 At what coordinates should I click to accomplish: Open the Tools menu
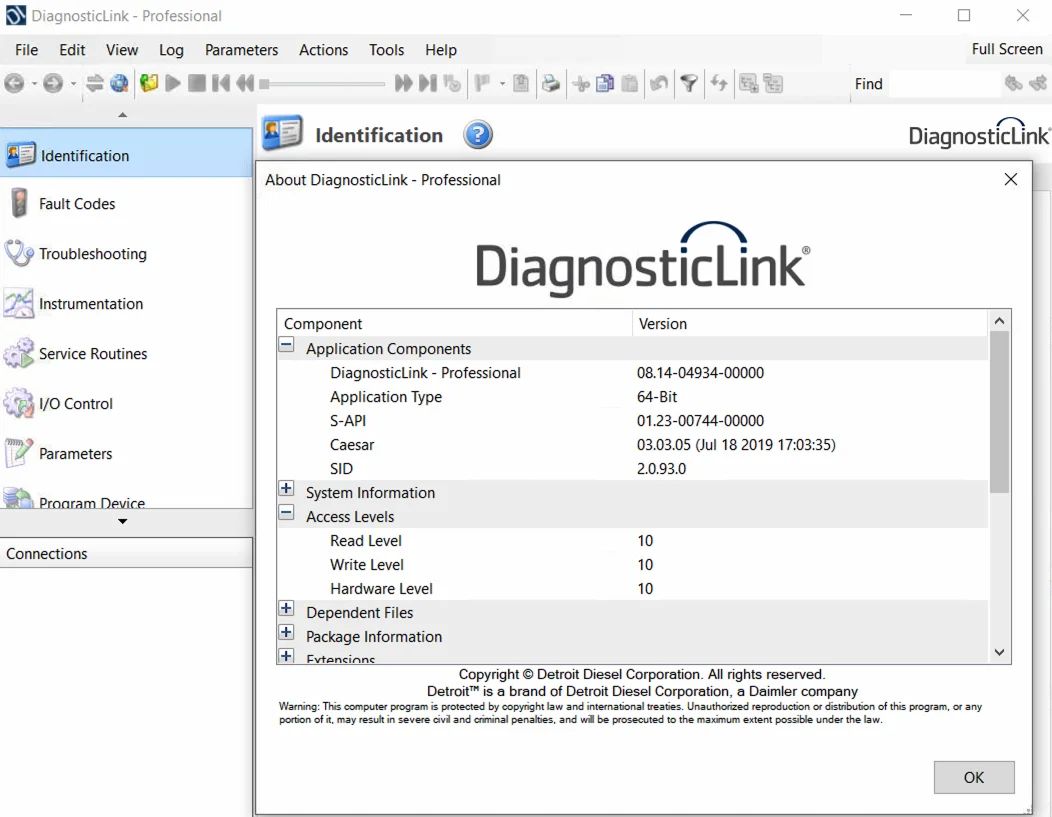click(386, 50)
